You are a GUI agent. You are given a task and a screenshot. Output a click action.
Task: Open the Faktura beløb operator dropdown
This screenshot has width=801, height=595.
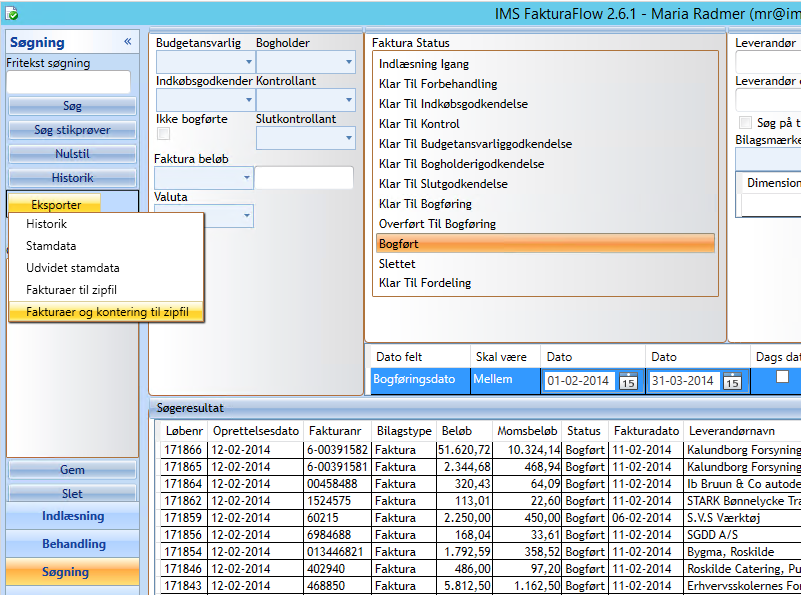(203, 178)
